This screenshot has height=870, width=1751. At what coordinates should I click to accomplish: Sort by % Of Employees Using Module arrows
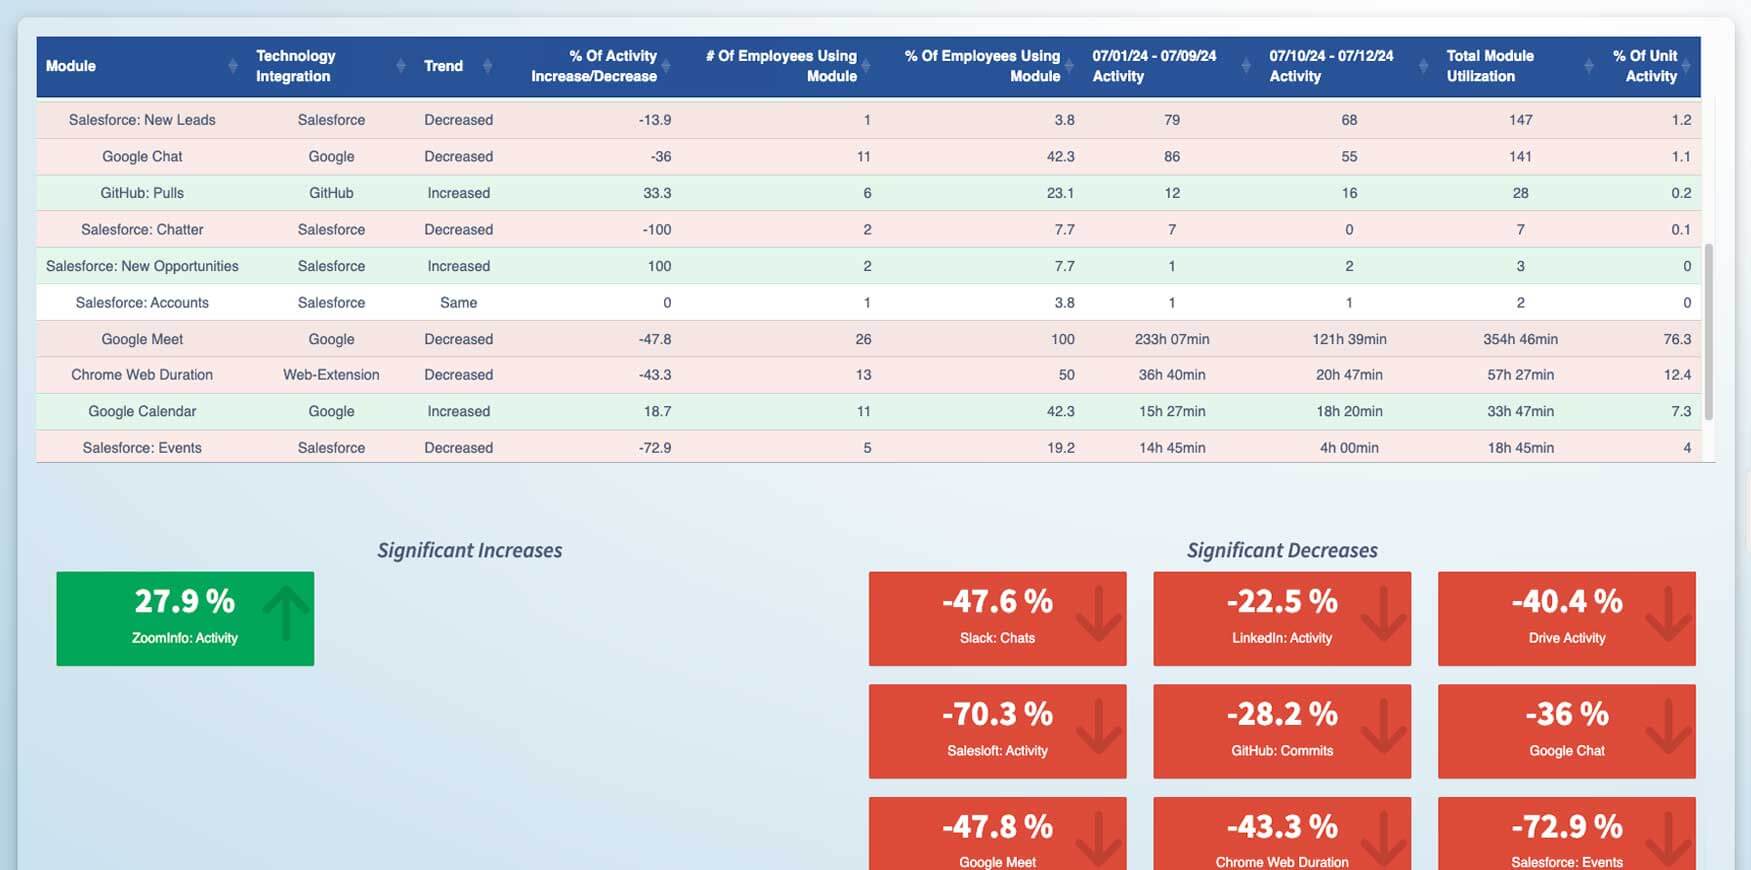[1068, 66]
